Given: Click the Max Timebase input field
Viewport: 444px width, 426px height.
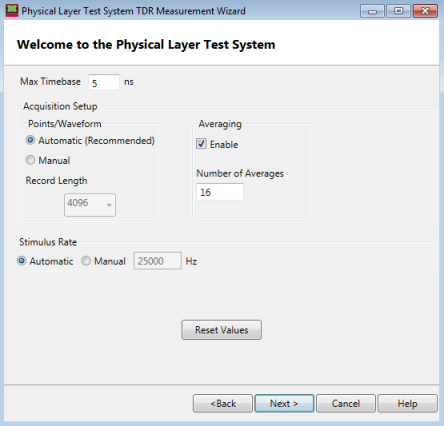Looking at the screenshot, I should tap(104, 82).
